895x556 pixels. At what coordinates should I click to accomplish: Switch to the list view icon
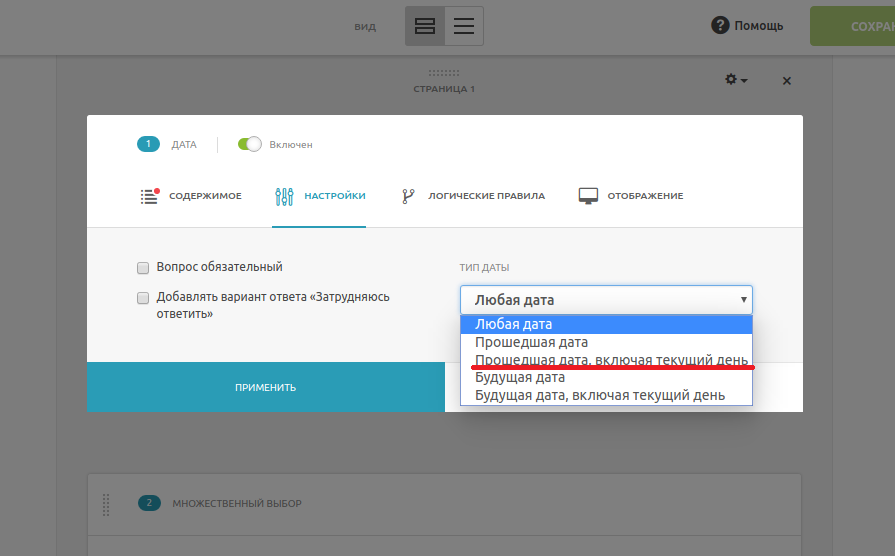pos(463,26)
